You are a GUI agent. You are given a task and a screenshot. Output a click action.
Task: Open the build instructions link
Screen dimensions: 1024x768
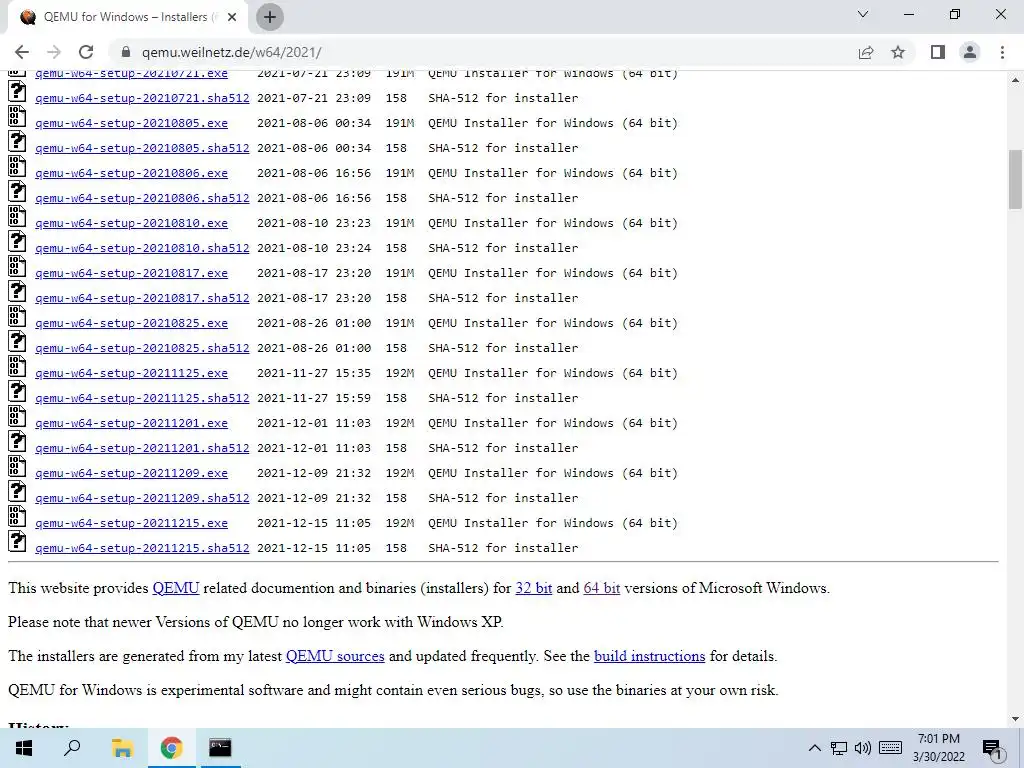[x=649, y=656]
